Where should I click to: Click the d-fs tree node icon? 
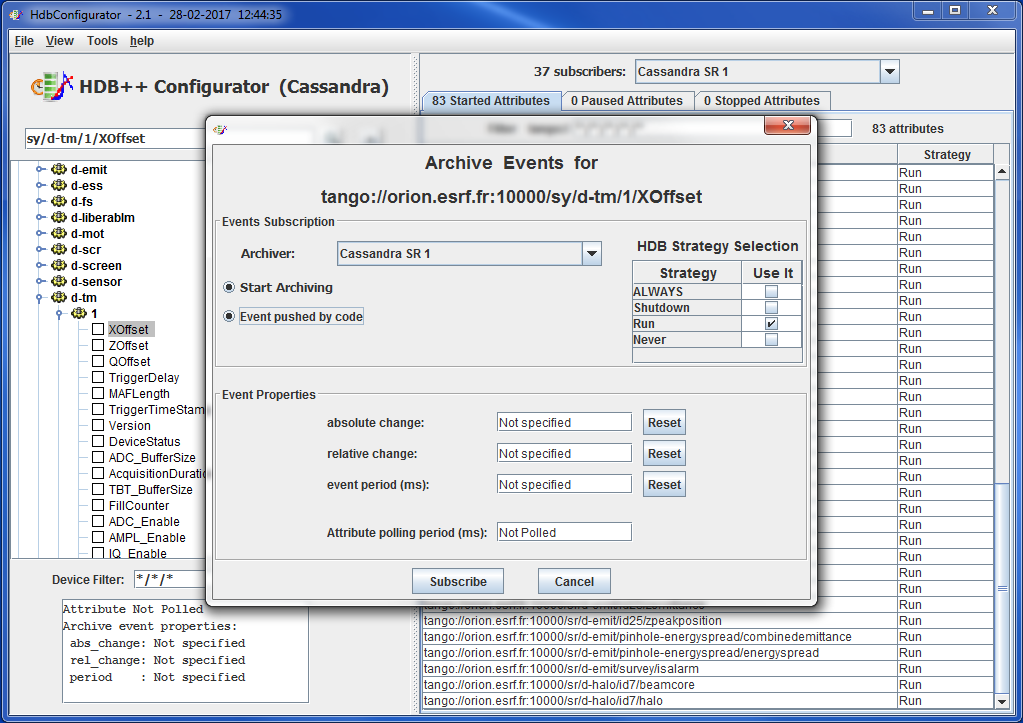(x=58, y=202)
